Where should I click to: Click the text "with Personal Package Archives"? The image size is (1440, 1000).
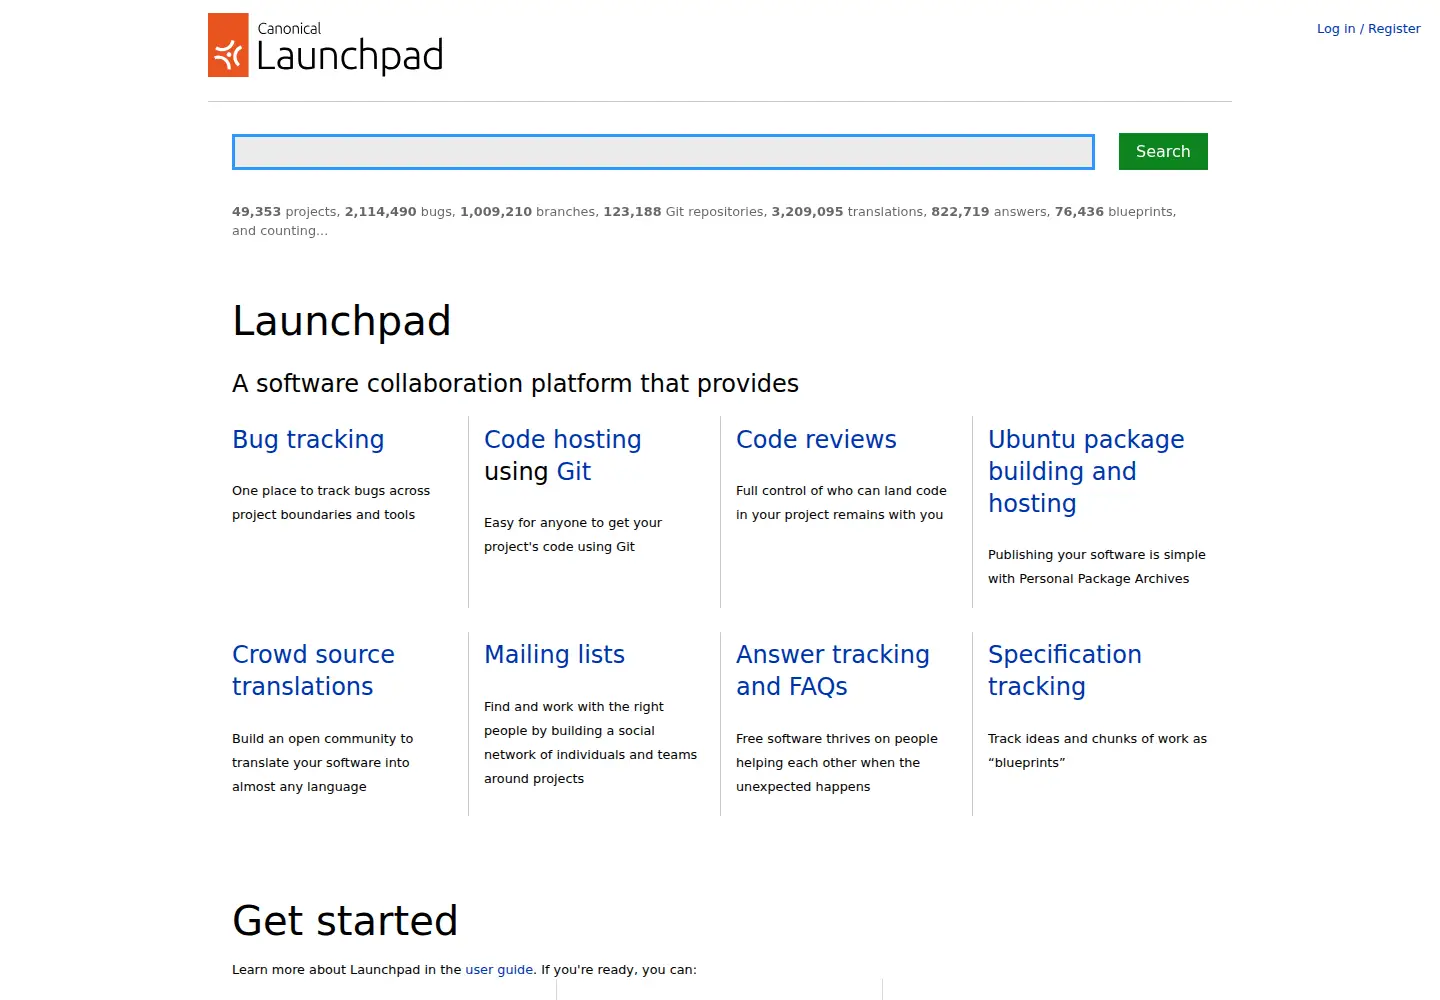[1089, 579]
